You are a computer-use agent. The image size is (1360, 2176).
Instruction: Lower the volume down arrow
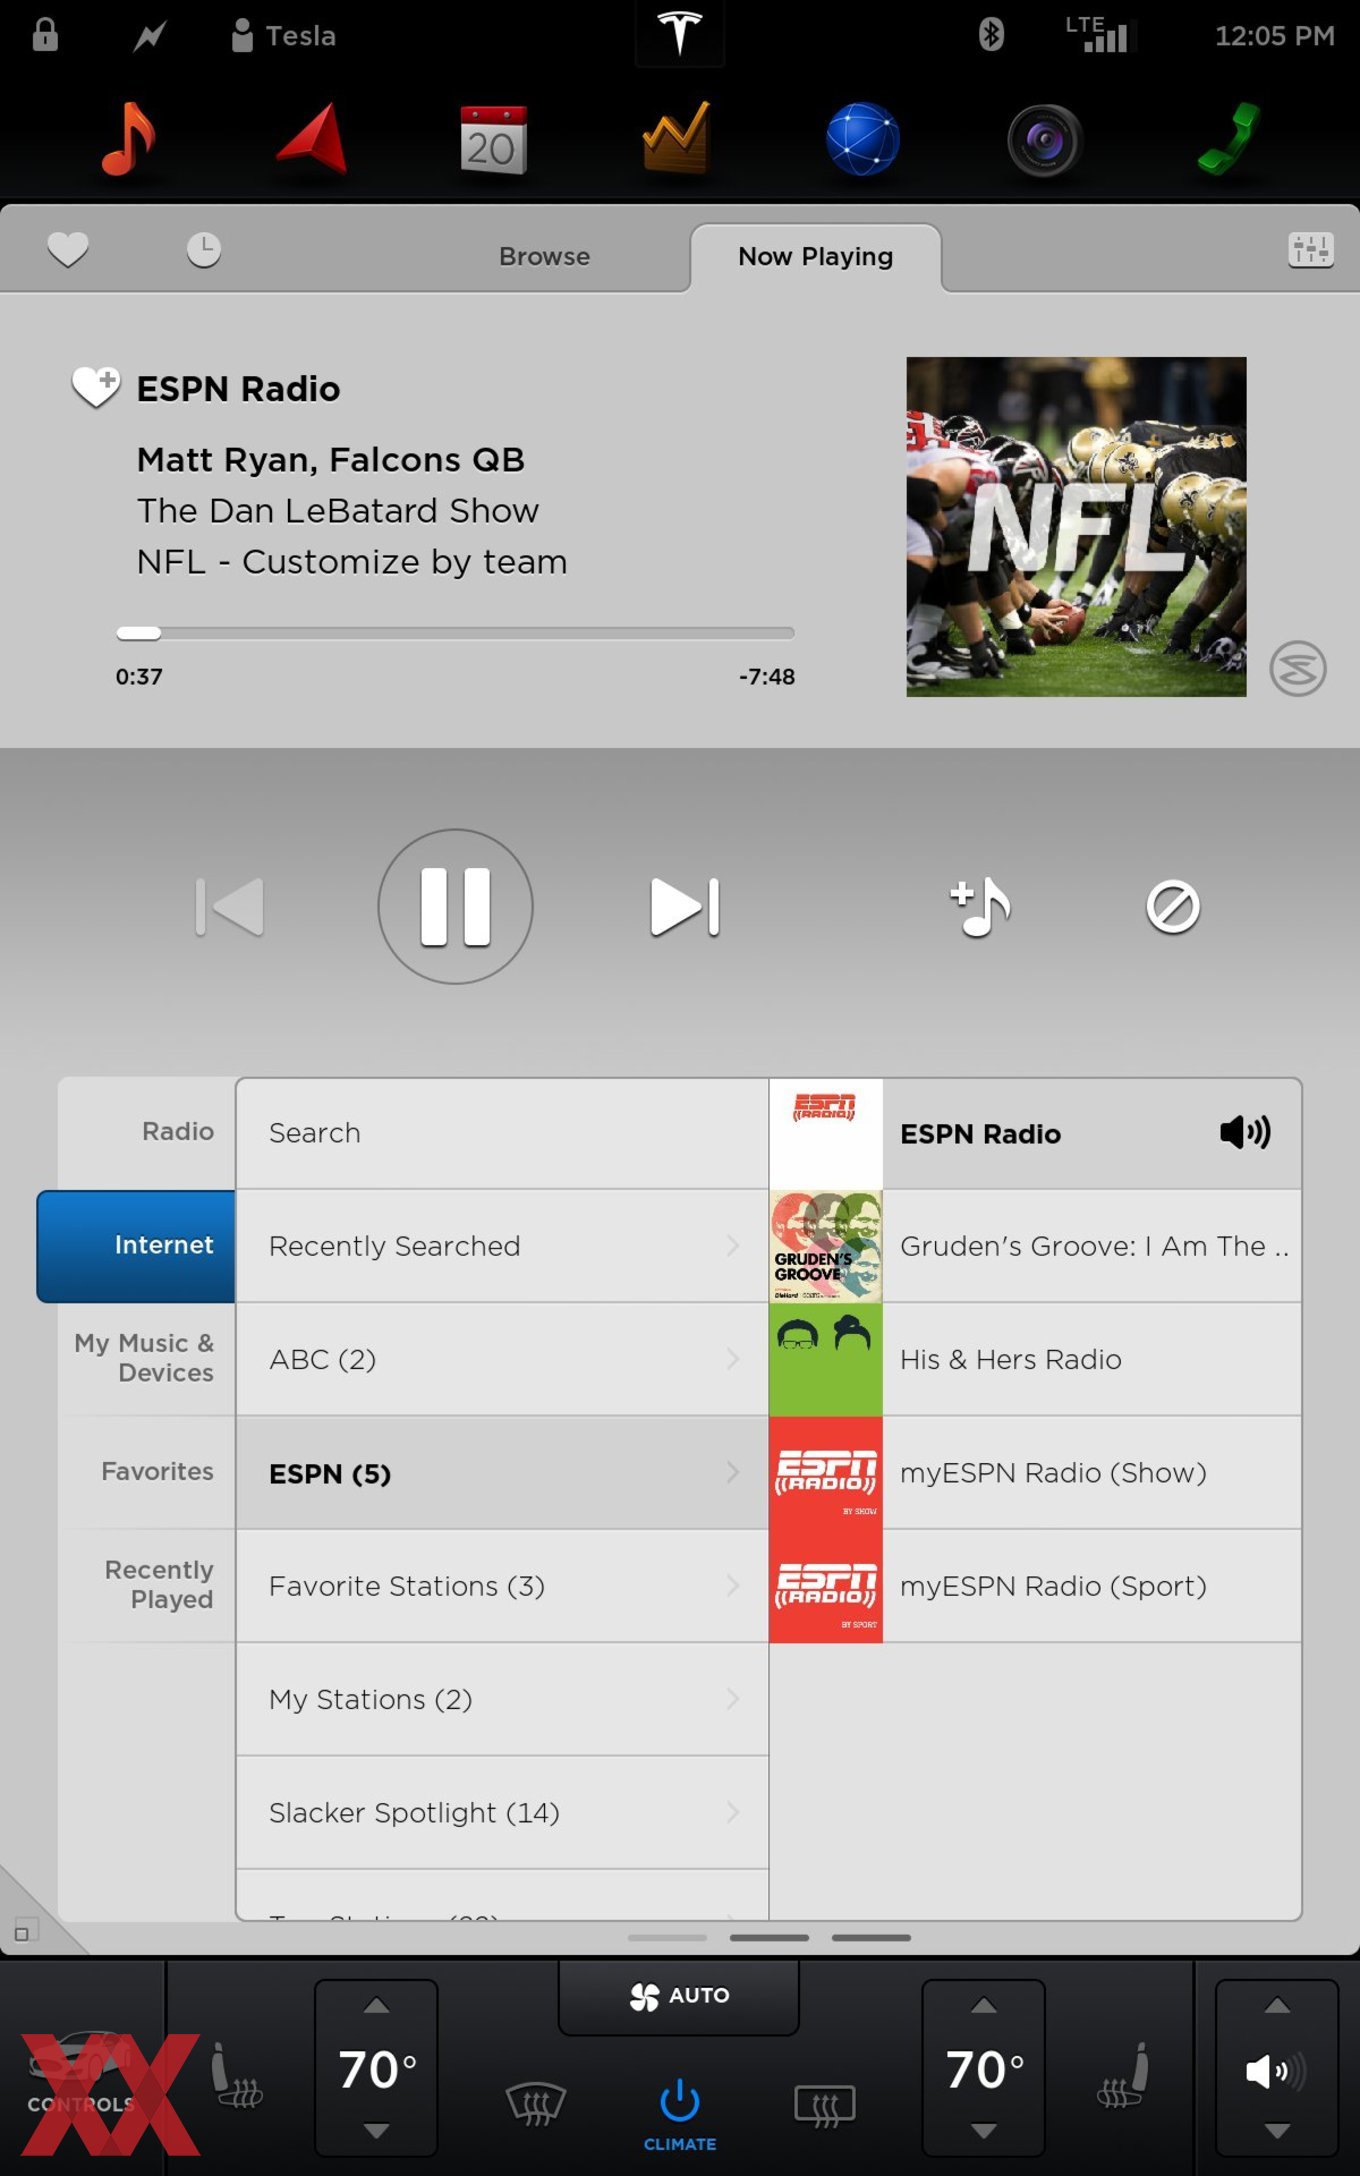(1277, 2131)
